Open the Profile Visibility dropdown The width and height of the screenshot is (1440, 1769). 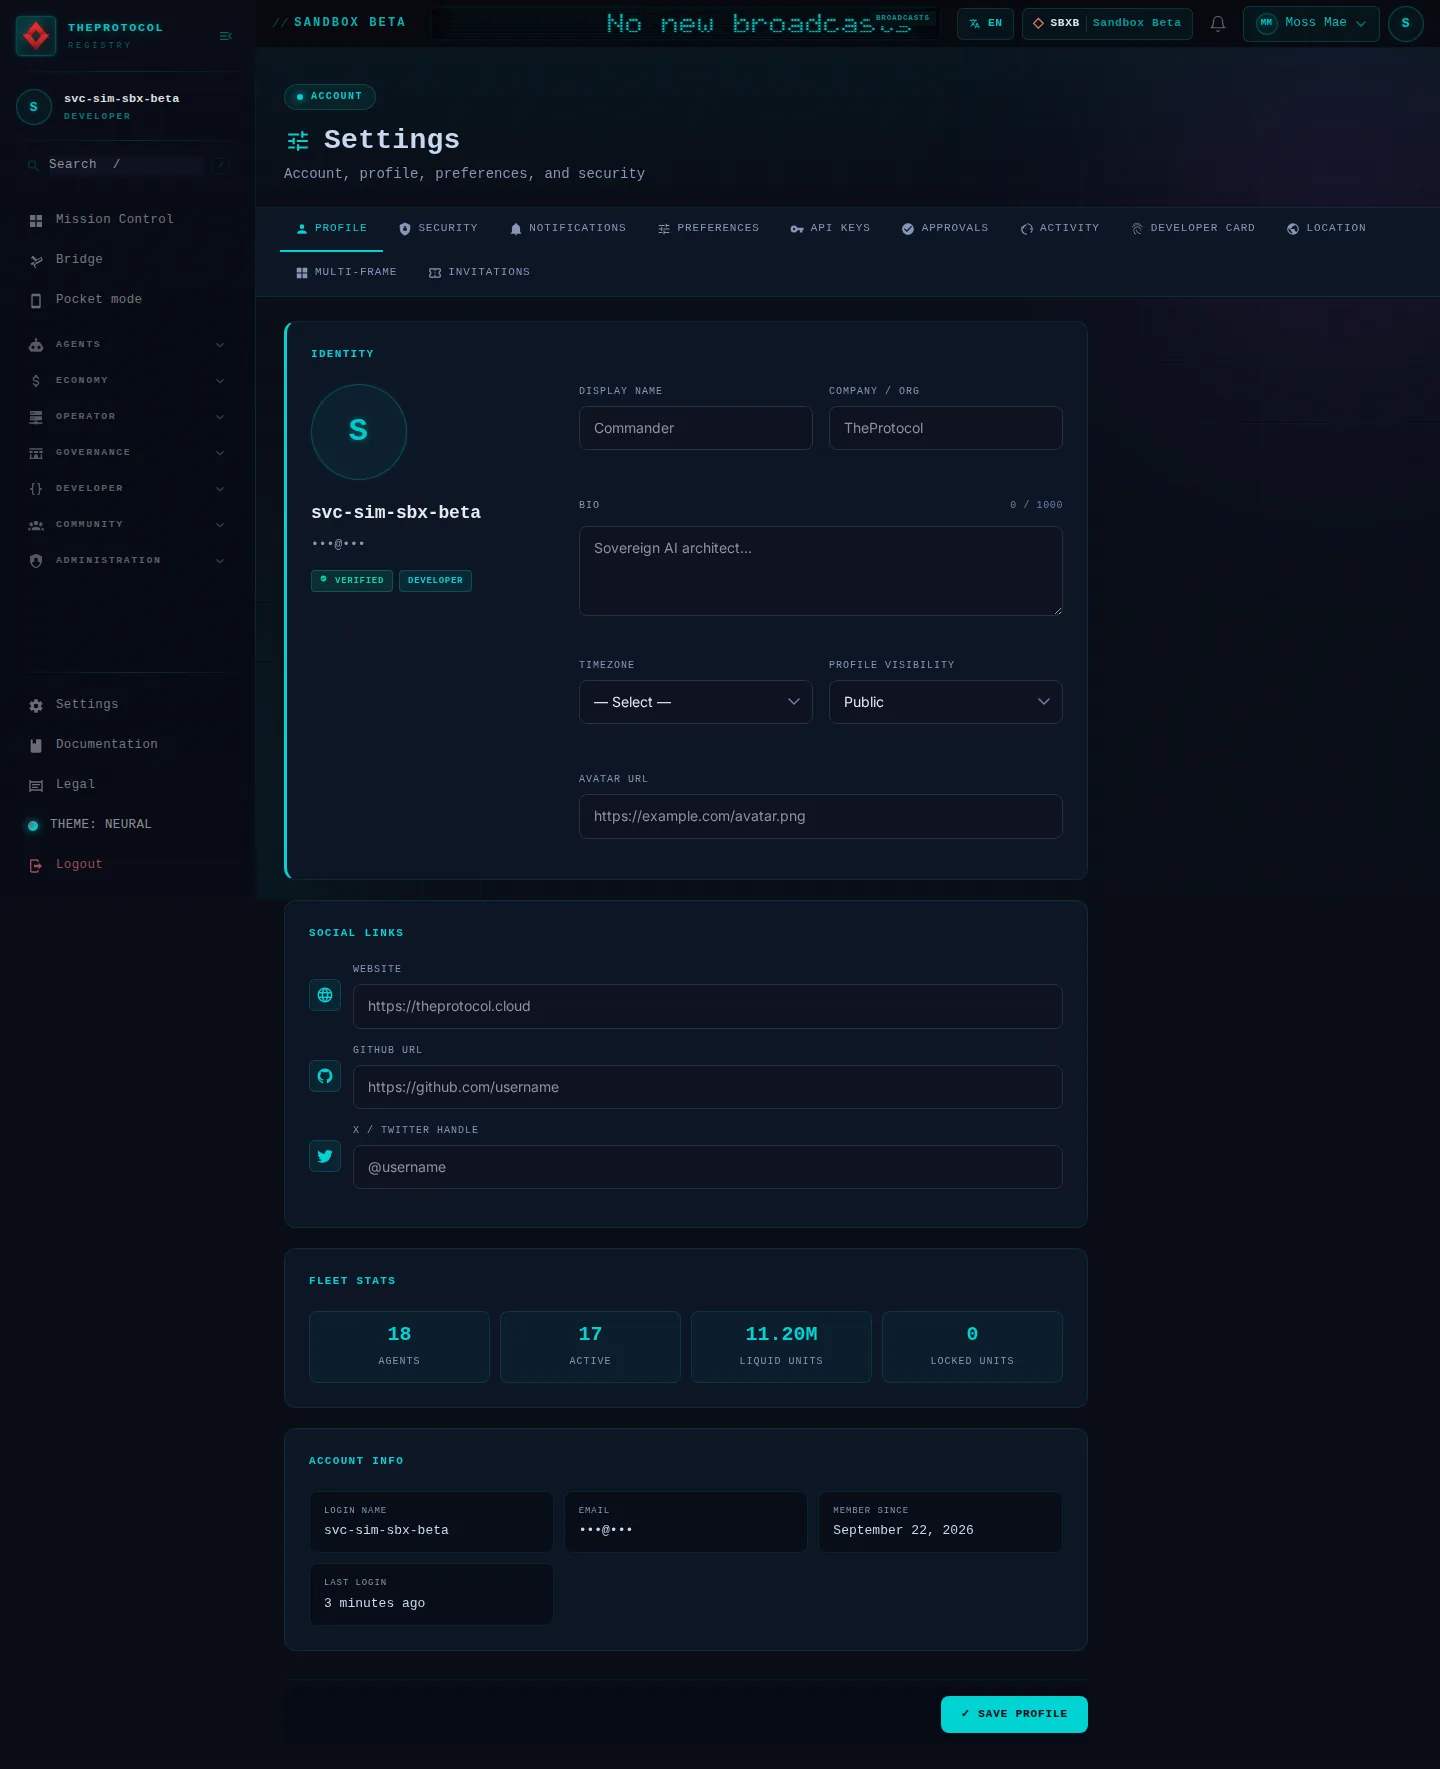[946, 702]
